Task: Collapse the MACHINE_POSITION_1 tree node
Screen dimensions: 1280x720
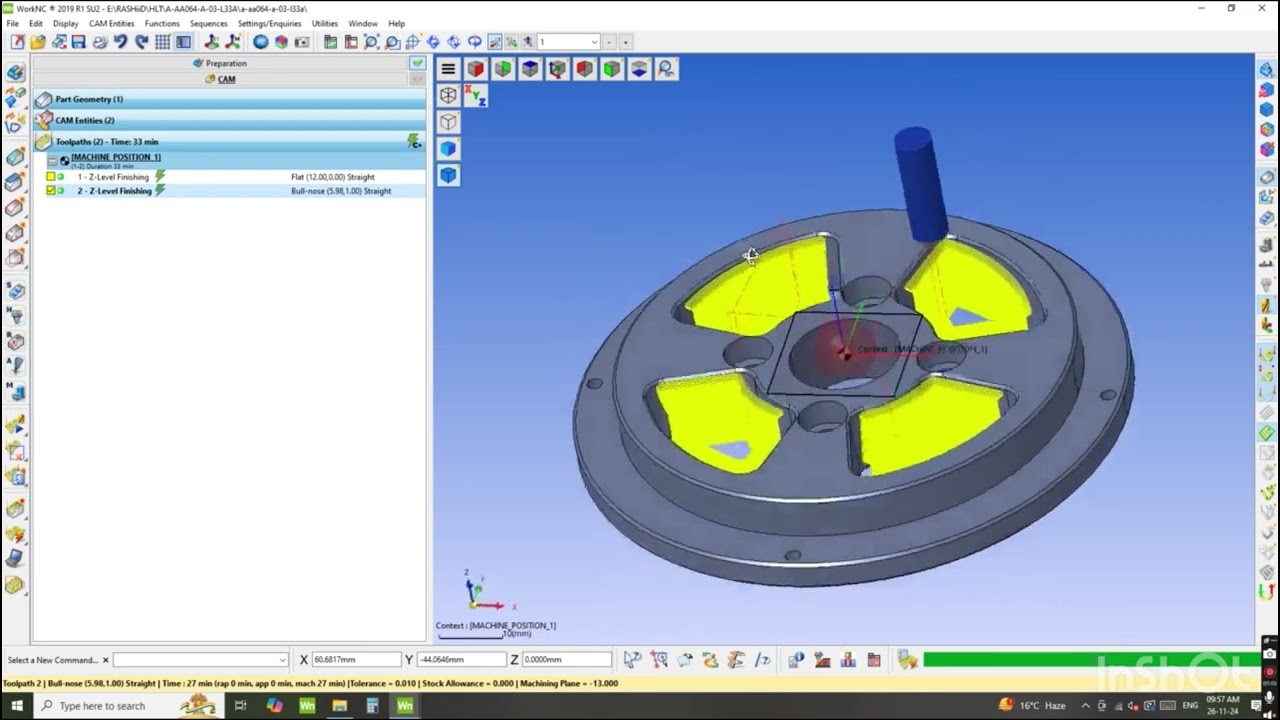Action: (52, 160)
